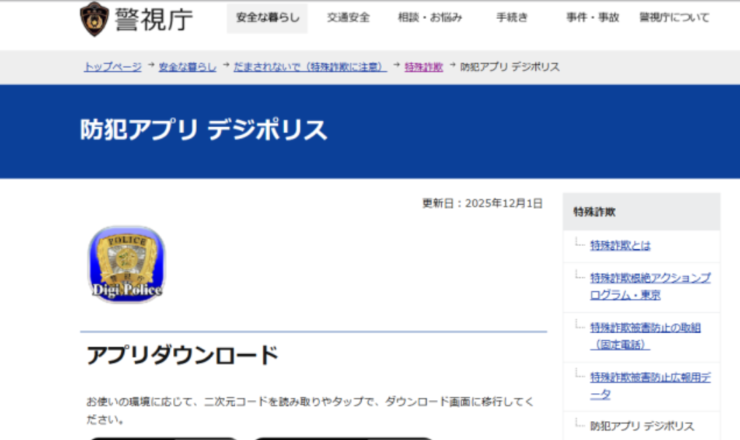Click the 警視庁 site title text
The image size is (740, 440).
click(x=154, y=20)
